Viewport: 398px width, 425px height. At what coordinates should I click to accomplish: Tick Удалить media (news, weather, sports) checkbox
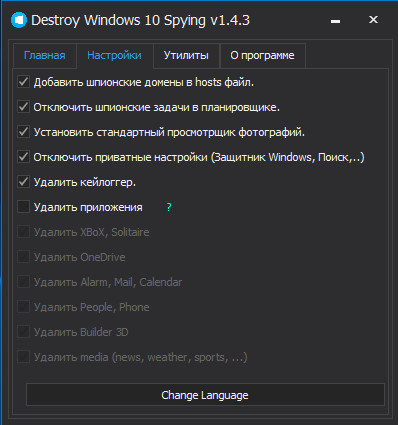(23, 357)
